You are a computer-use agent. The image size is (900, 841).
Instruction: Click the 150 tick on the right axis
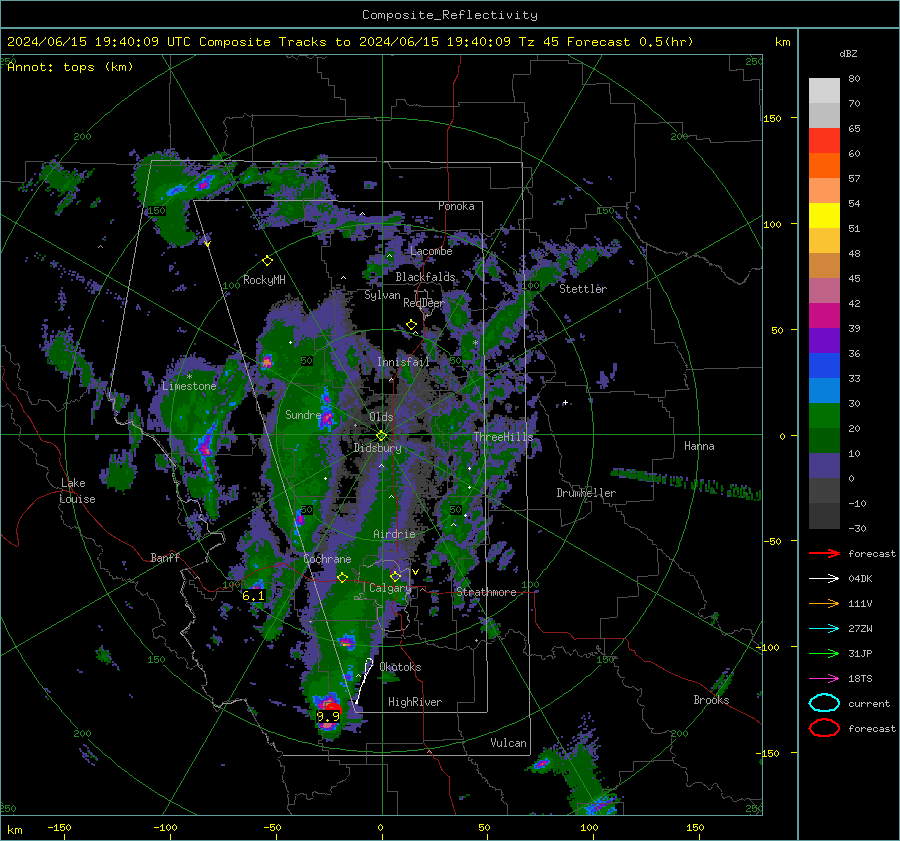pos(773,118)
